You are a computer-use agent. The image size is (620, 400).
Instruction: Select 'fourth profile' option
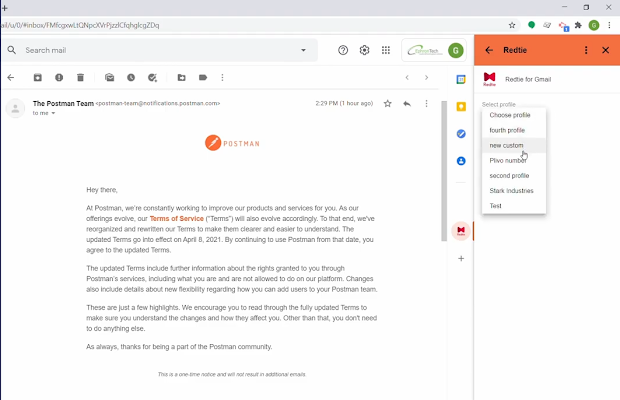[514, 130]
